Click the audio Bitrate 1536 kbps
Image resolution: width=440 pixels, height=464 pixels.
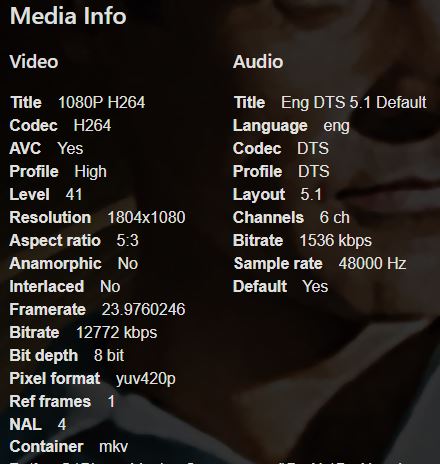coord(336,241)
